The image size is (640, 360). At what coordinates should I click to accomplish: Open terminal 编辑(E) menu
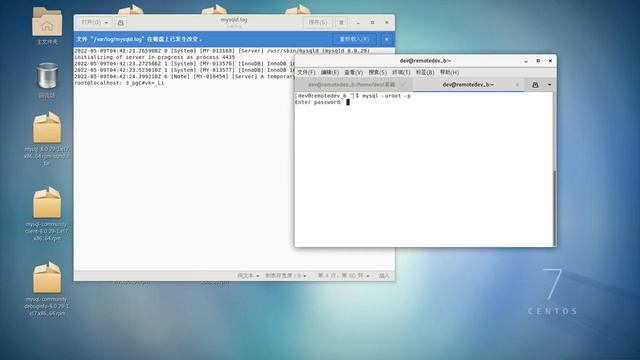tap(329, 72)
